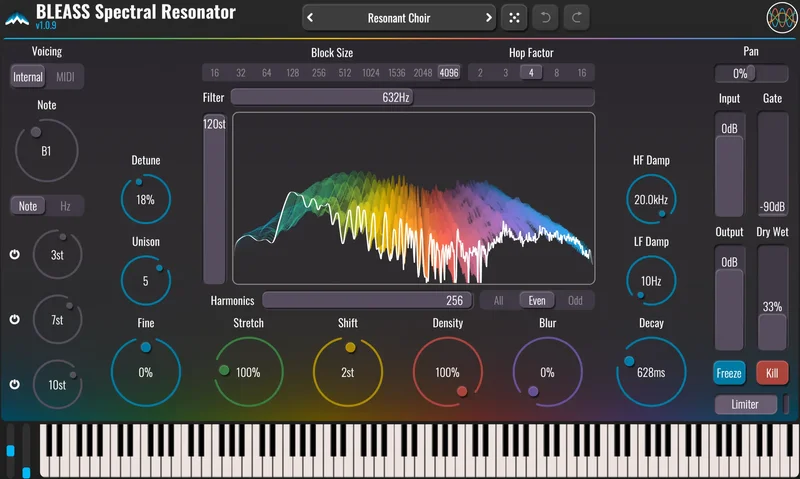Set Block Size to 16

(215, 73)
